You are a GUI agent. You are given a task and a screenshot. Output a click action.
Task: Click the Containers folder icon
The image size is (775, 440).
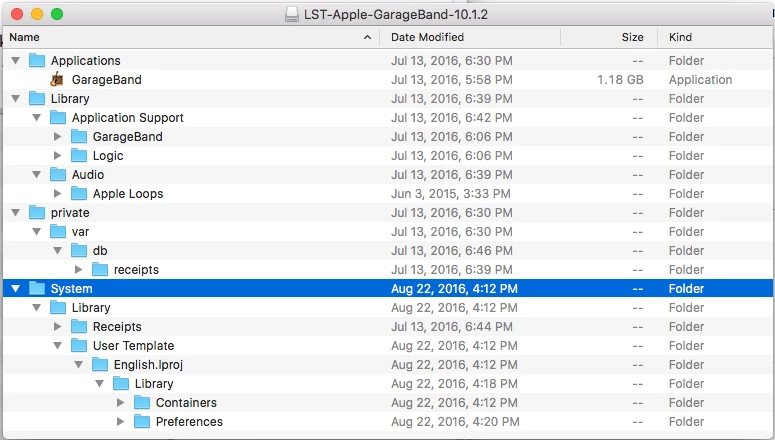142,402
